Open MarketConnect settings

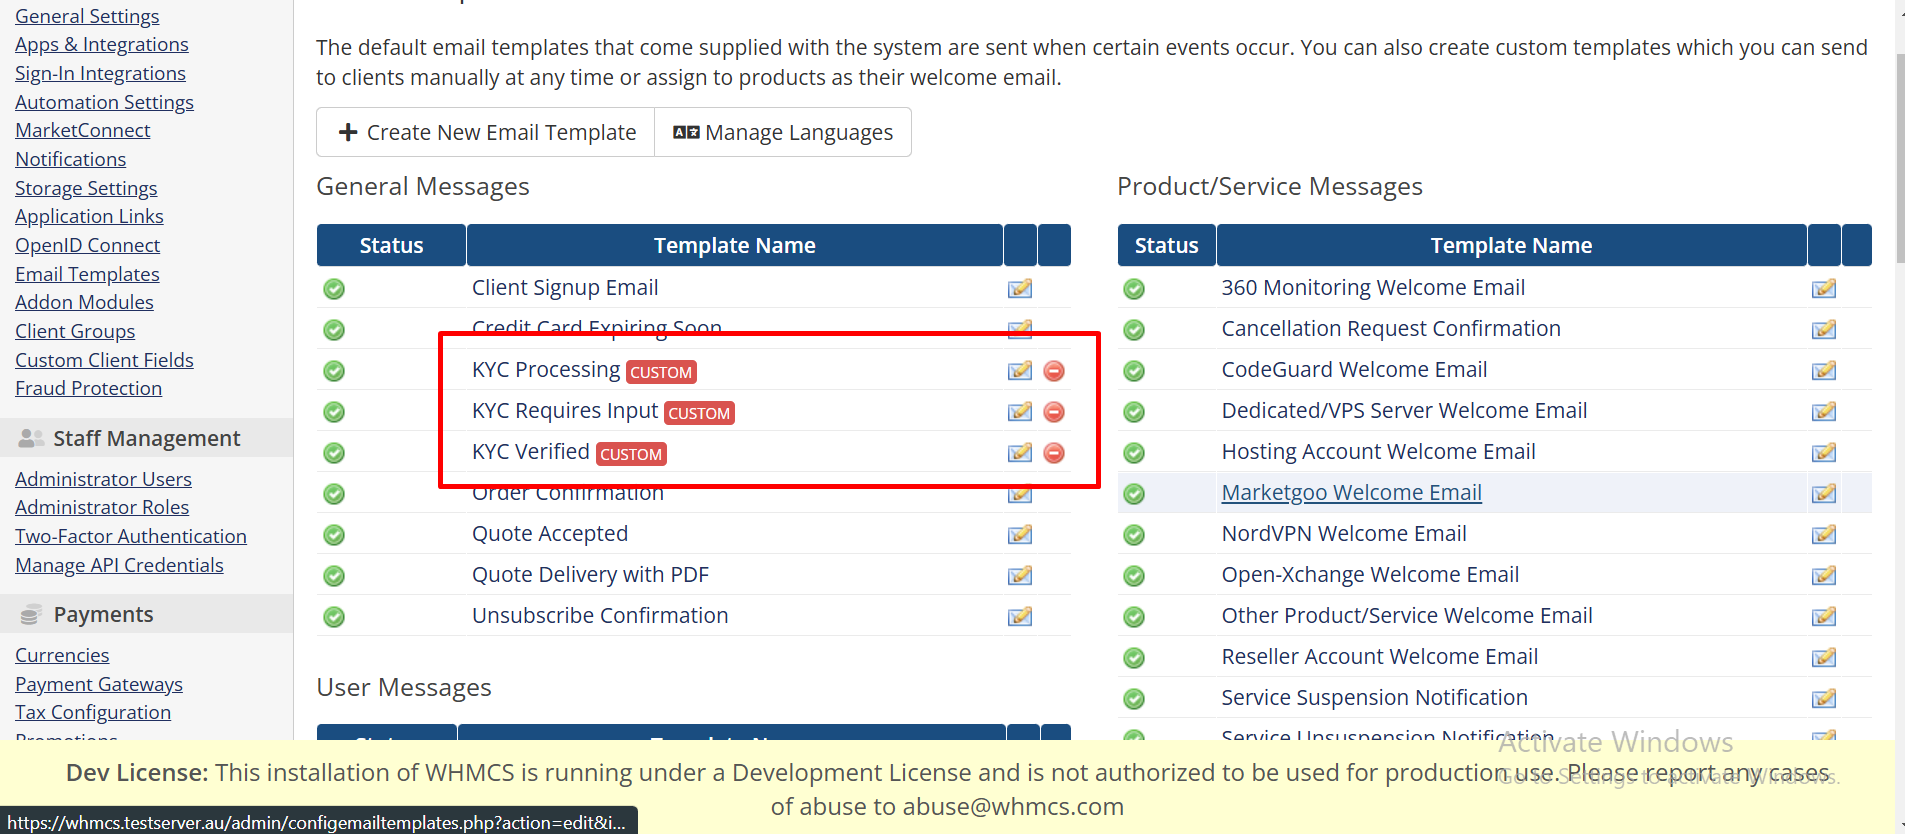(x=83, y=131)
